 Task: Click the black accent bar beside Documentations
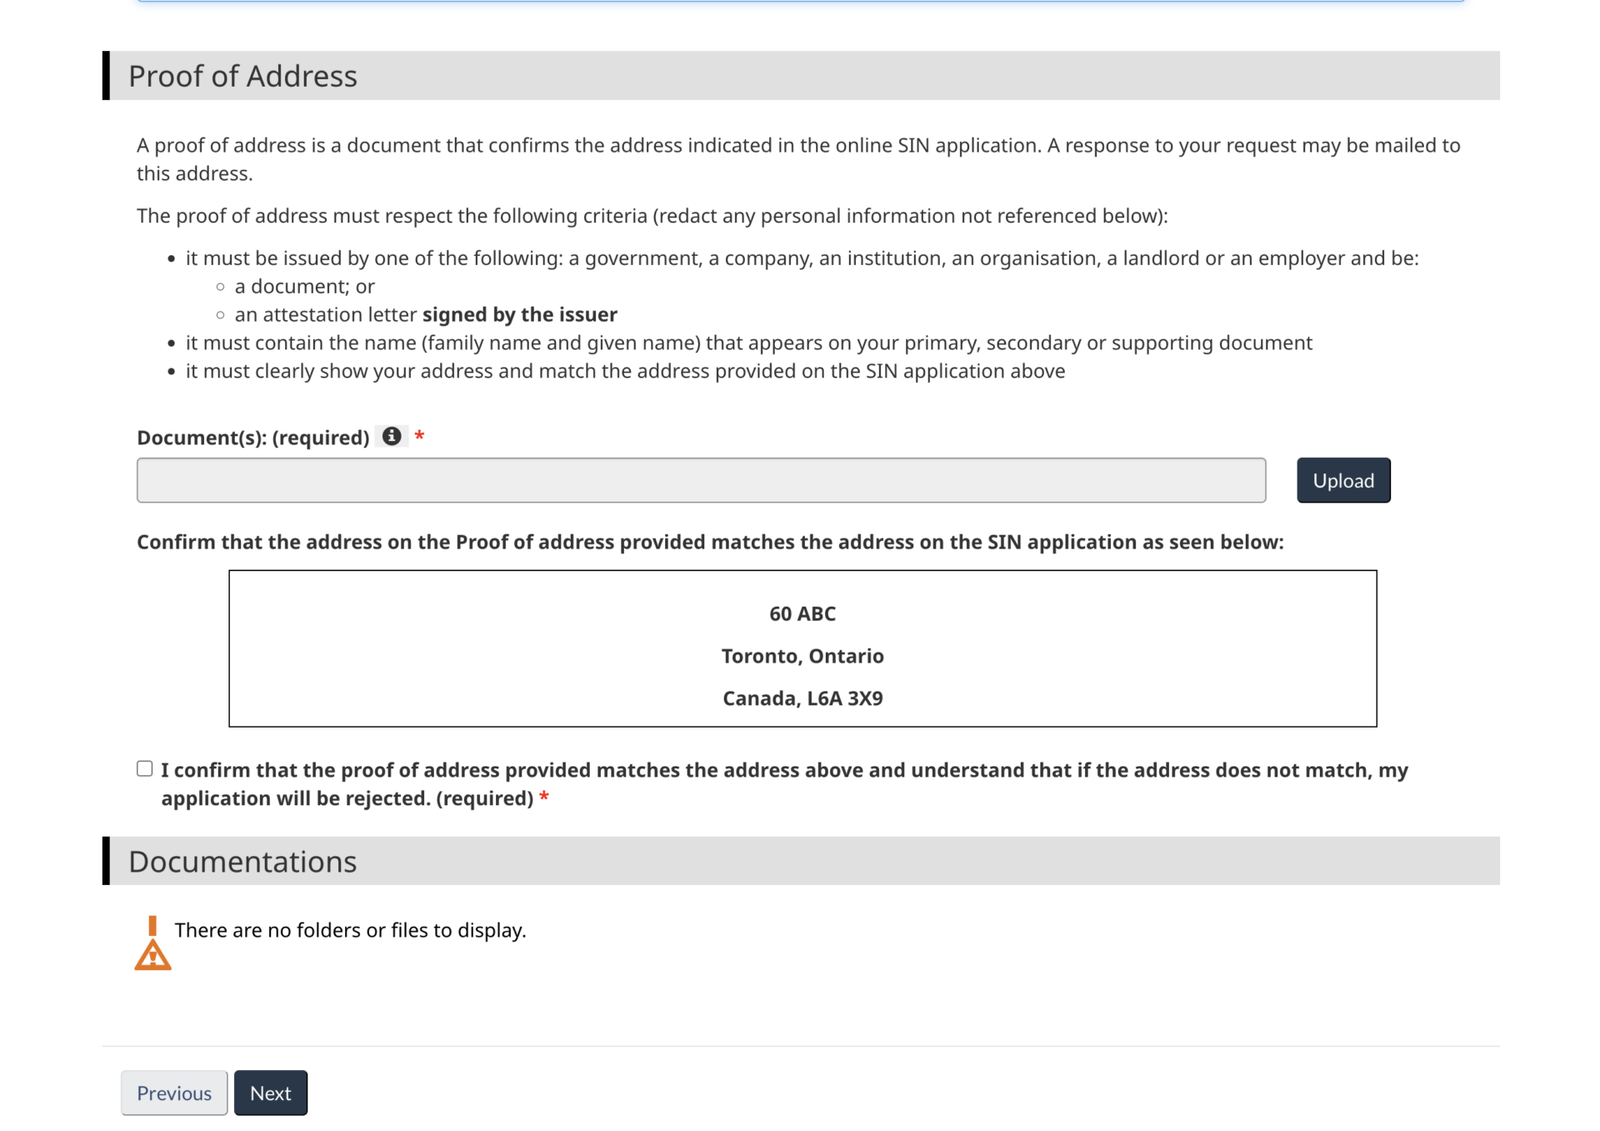coord(106,859)
